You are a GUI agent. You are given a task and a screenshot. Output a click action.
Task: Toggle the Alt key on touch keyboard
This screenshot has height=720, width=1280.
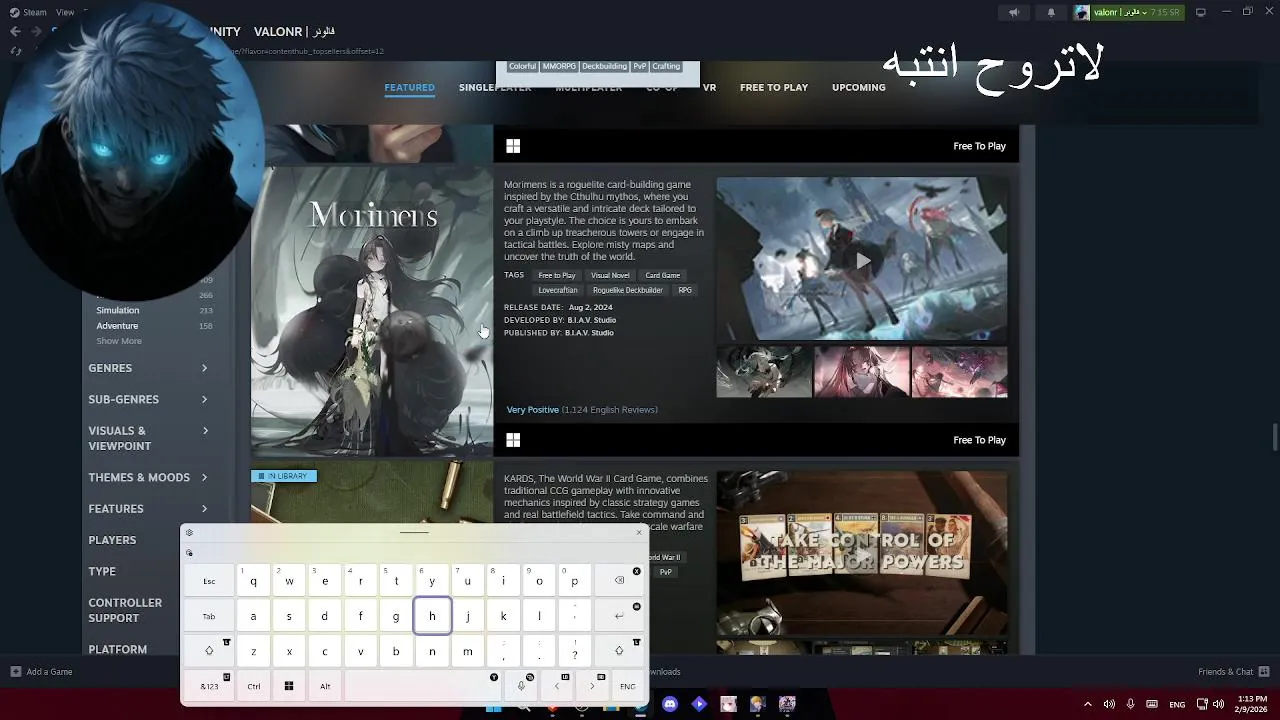(325, 686)
